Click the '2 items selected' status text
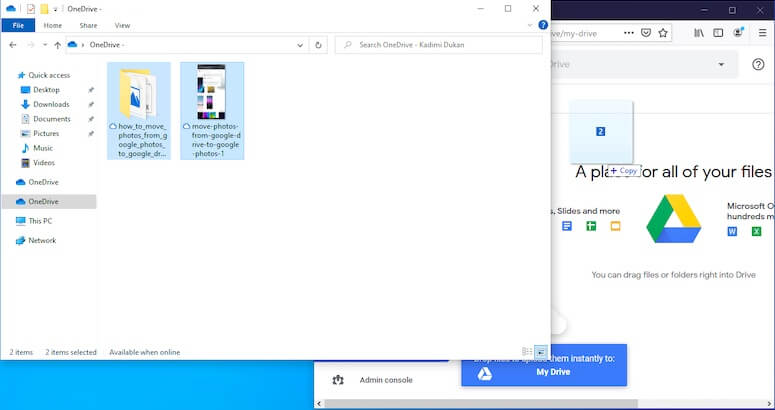The height and width of the screenshot is (410, 775). [x=71, y=352]
